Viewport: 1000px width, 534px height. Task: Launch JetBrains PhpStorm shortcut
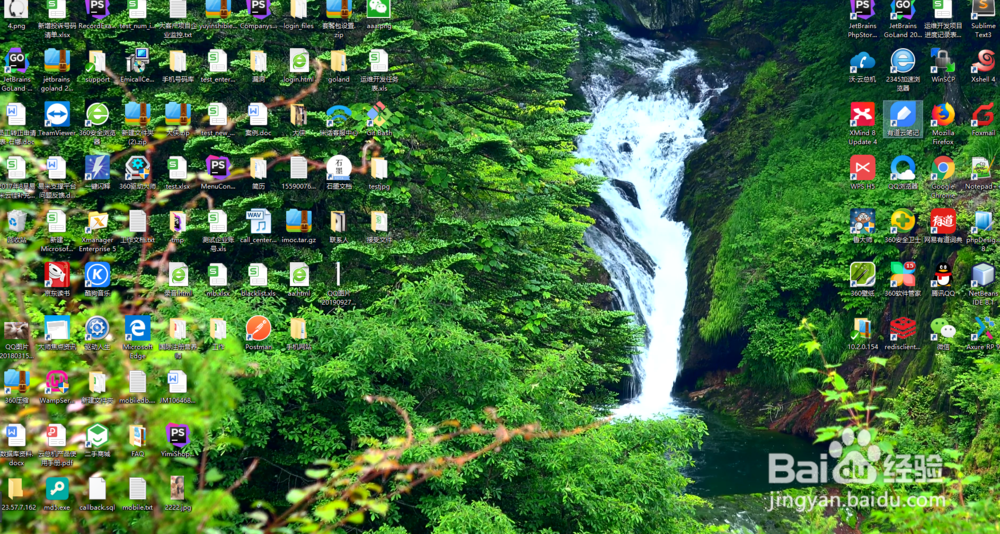[862, 8]
